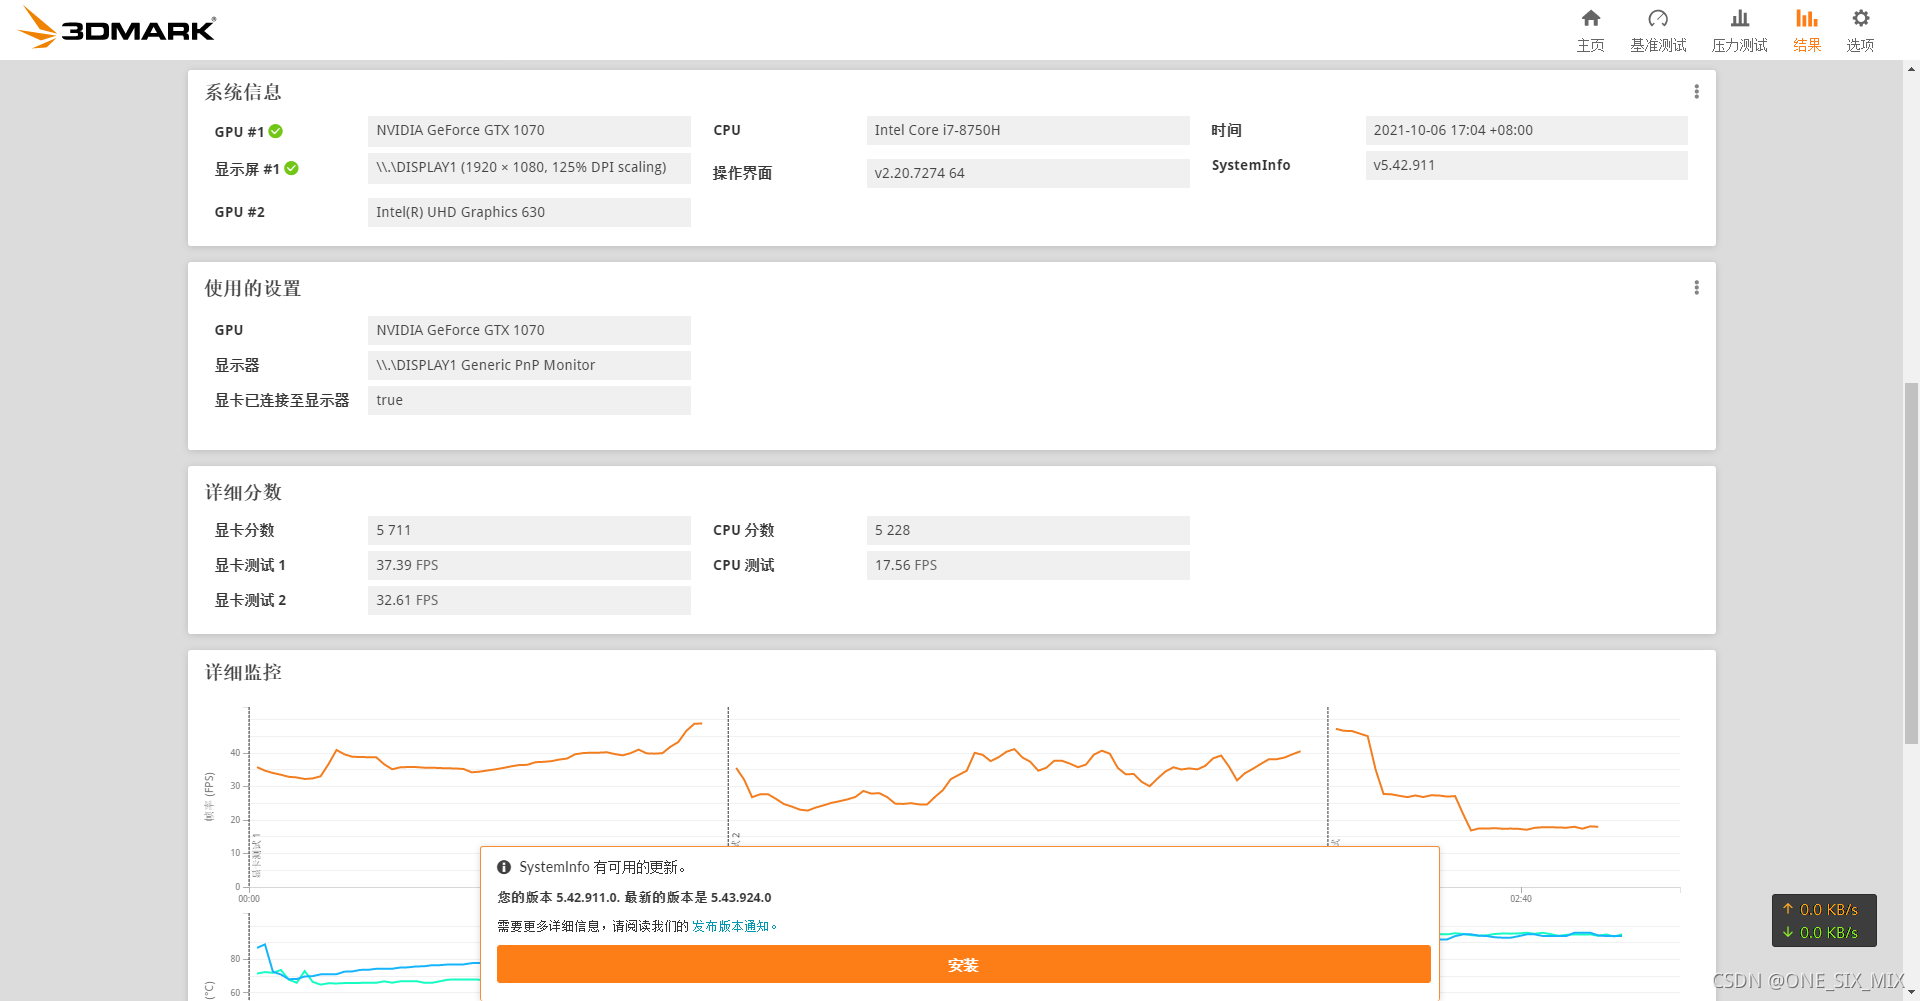Viewport: 1920px width, 1001px height.
Task: Click the graphics score value 5 711
Action: pos(529,530)
